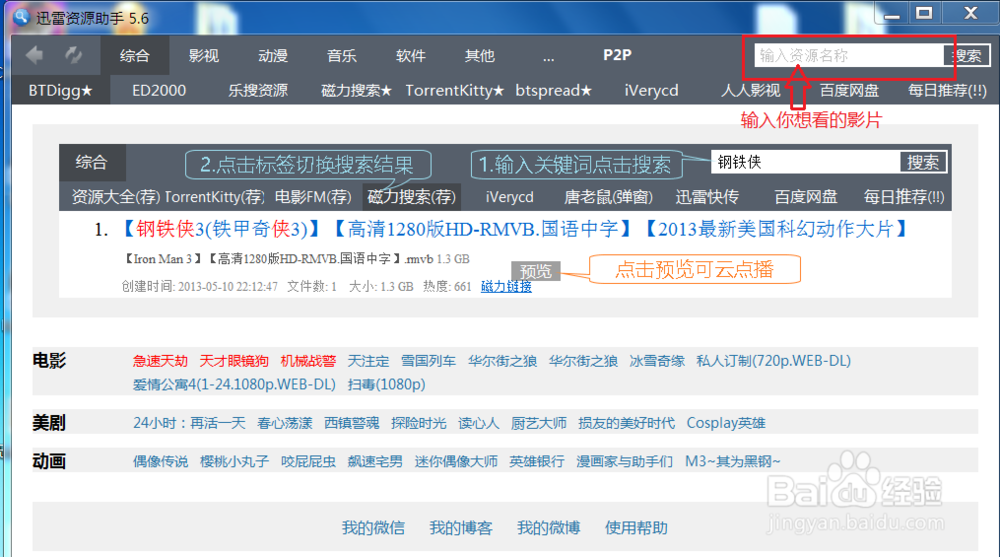The image size is (1000, 557).
Task: Select the btspread★ source
Action: [554, 91]
